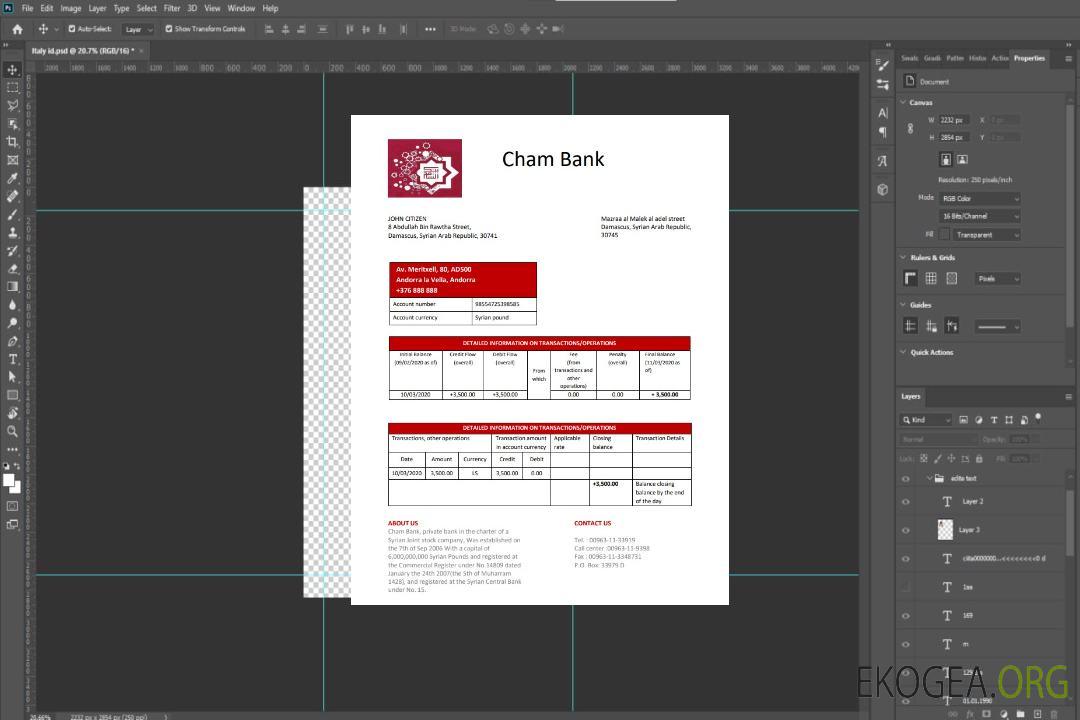Open the 3D panel cube icon
The width and height of the screenshot is (1080, 720).
point(883,189)
